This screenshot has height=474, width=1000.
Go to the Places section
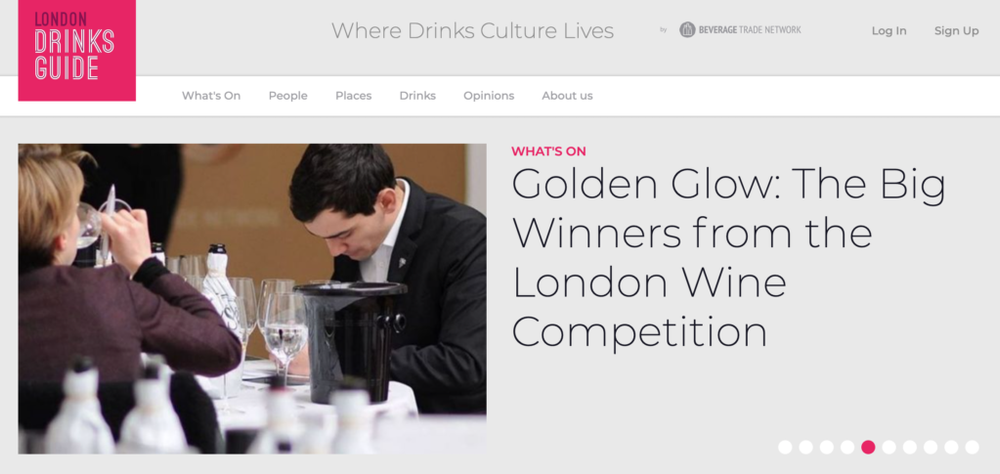pos(353,96)
